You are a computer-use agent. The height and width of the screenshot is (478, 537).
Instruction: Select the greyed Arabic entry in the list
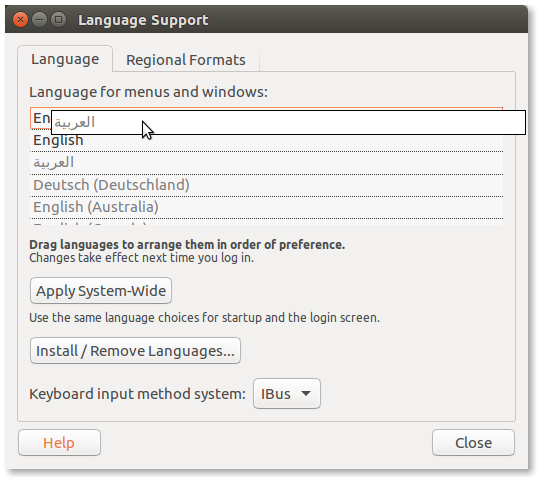coord(266,163)
